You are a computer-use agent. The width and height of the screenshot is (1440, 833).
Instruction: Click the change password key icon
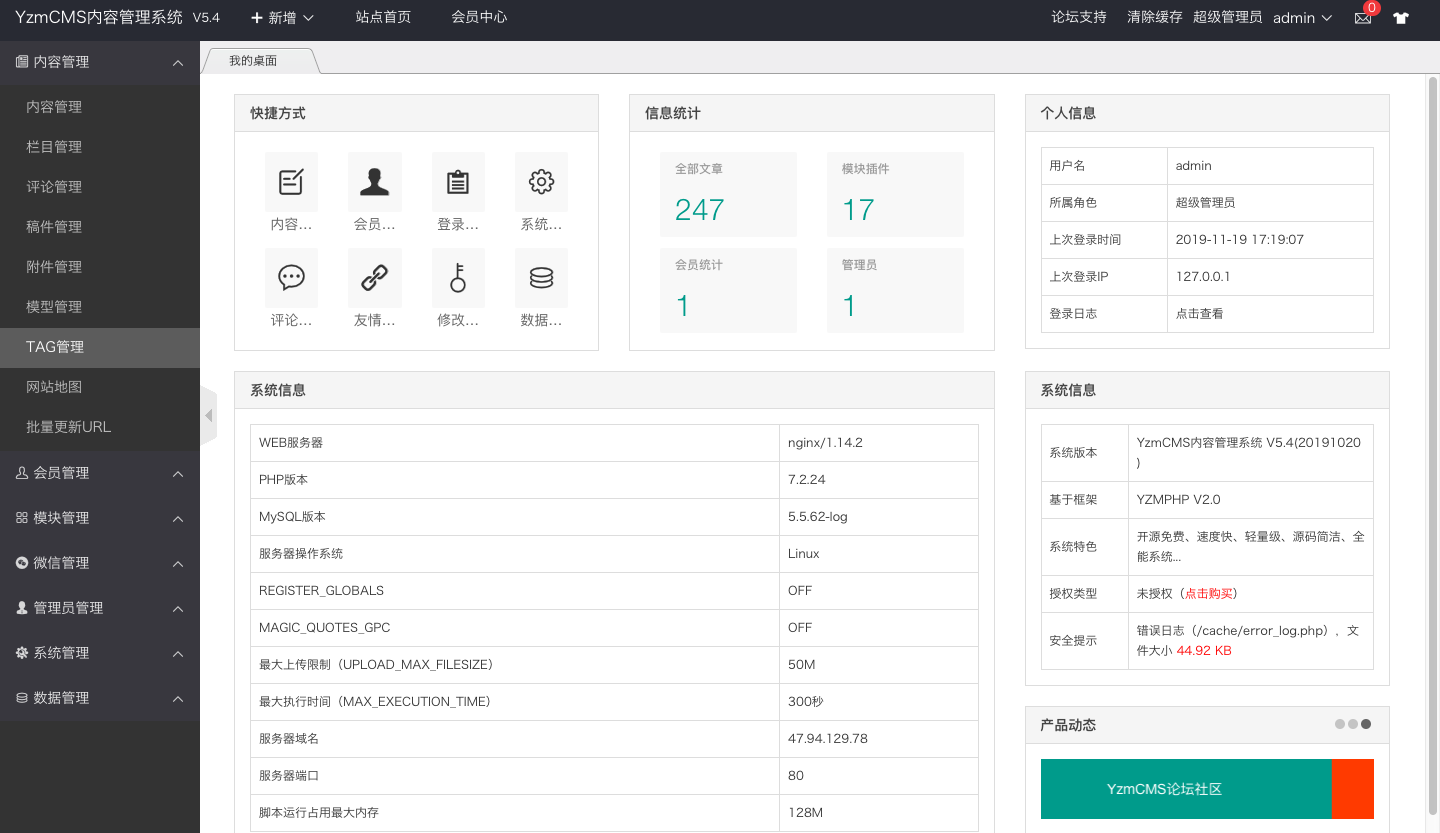458,278
